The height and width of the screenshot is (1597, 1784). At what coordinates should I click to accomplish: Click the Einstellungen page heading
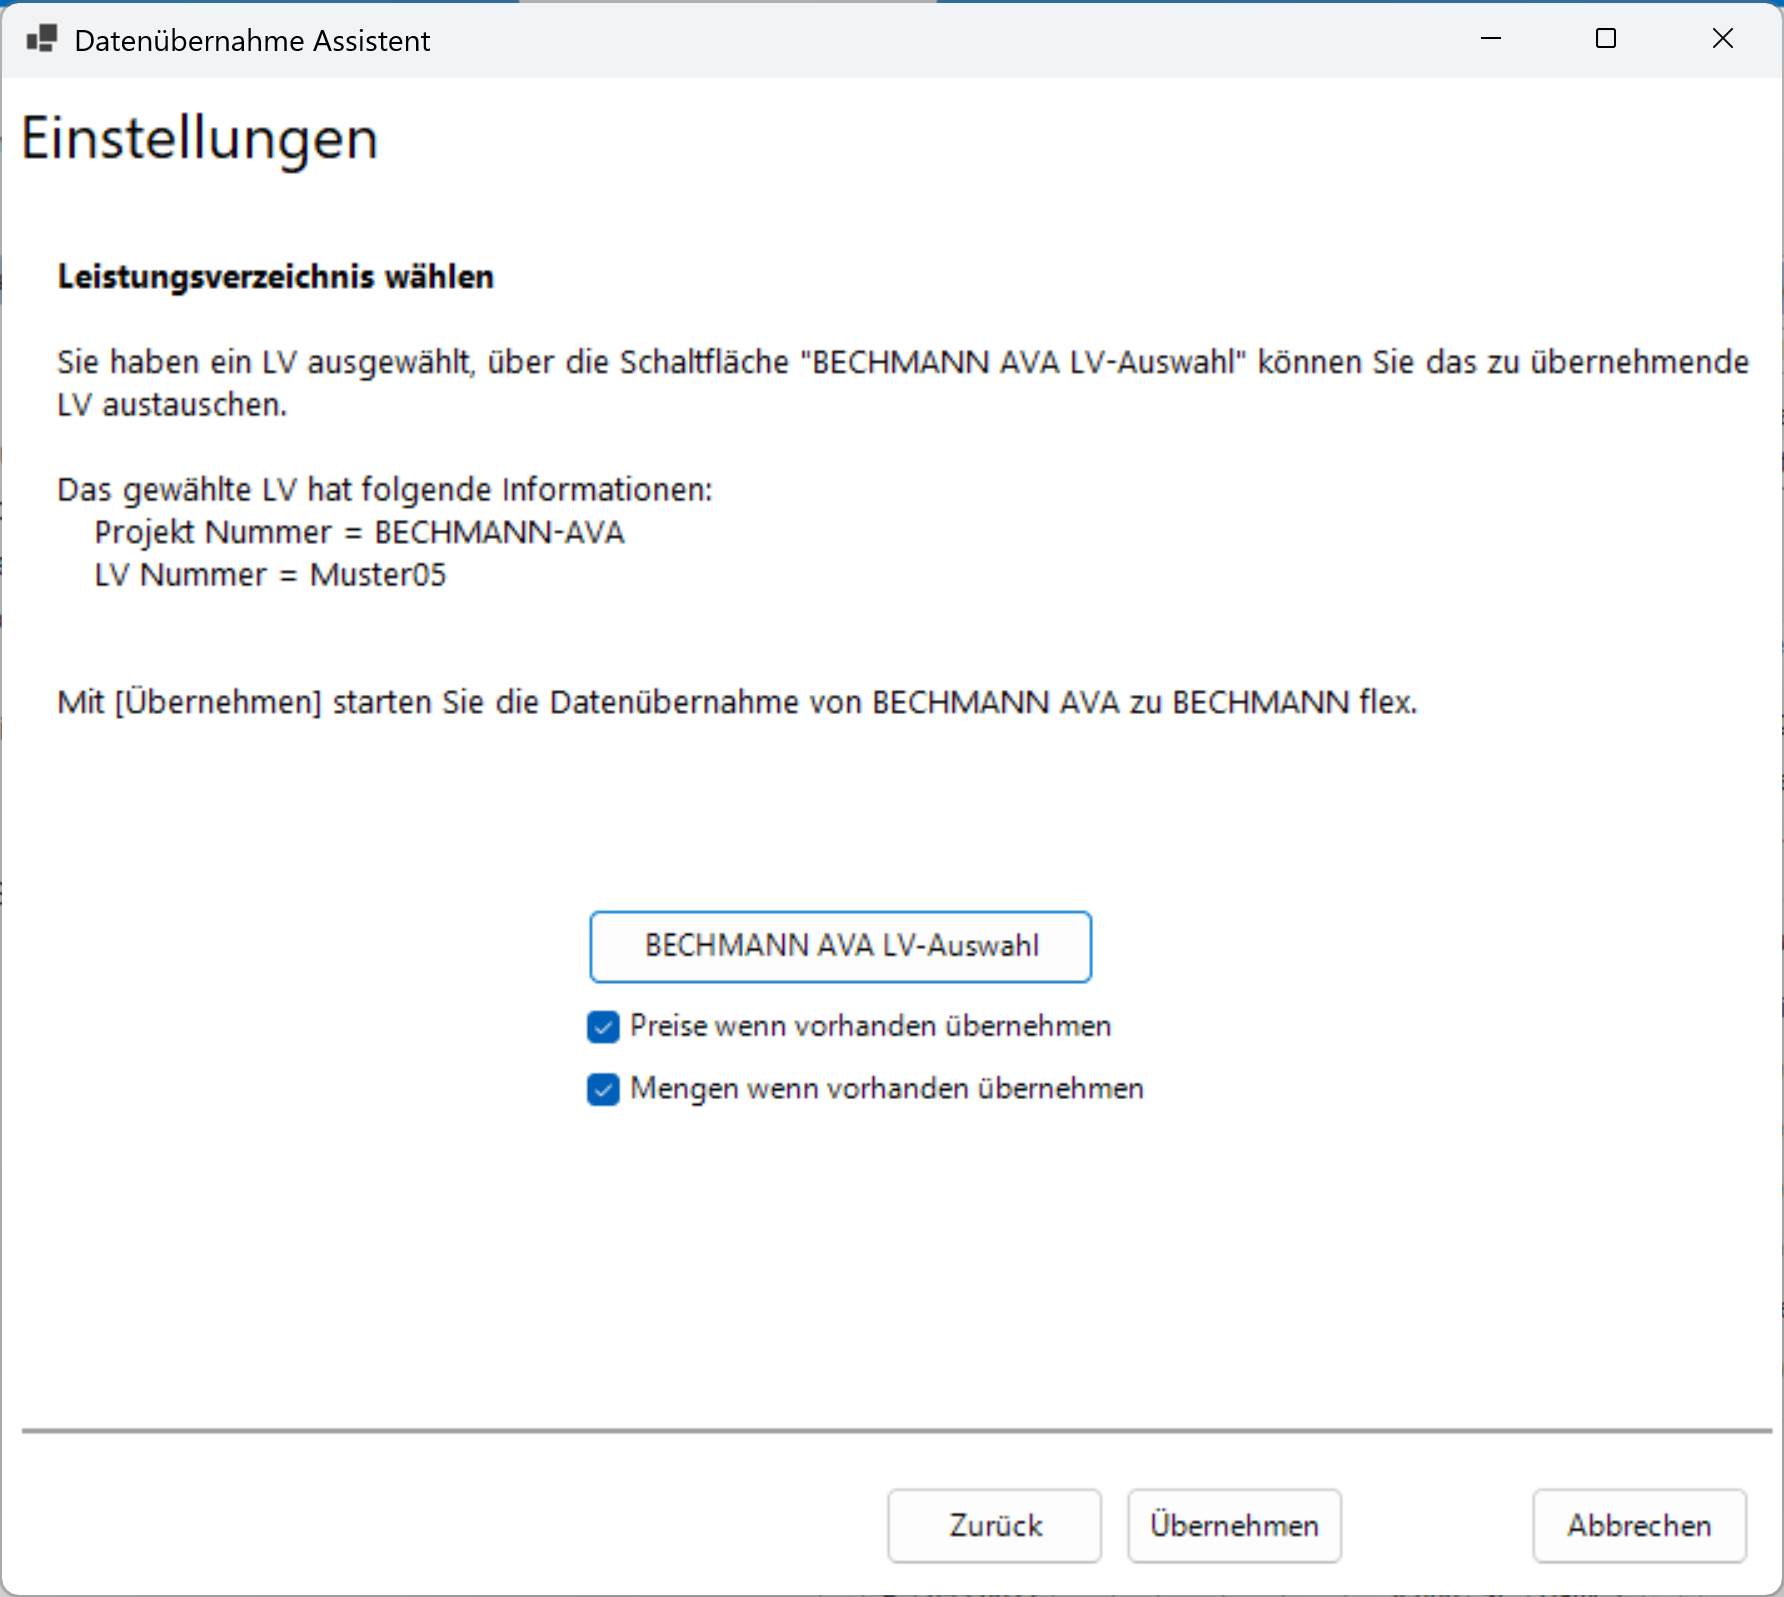click(x=200, y=138)
